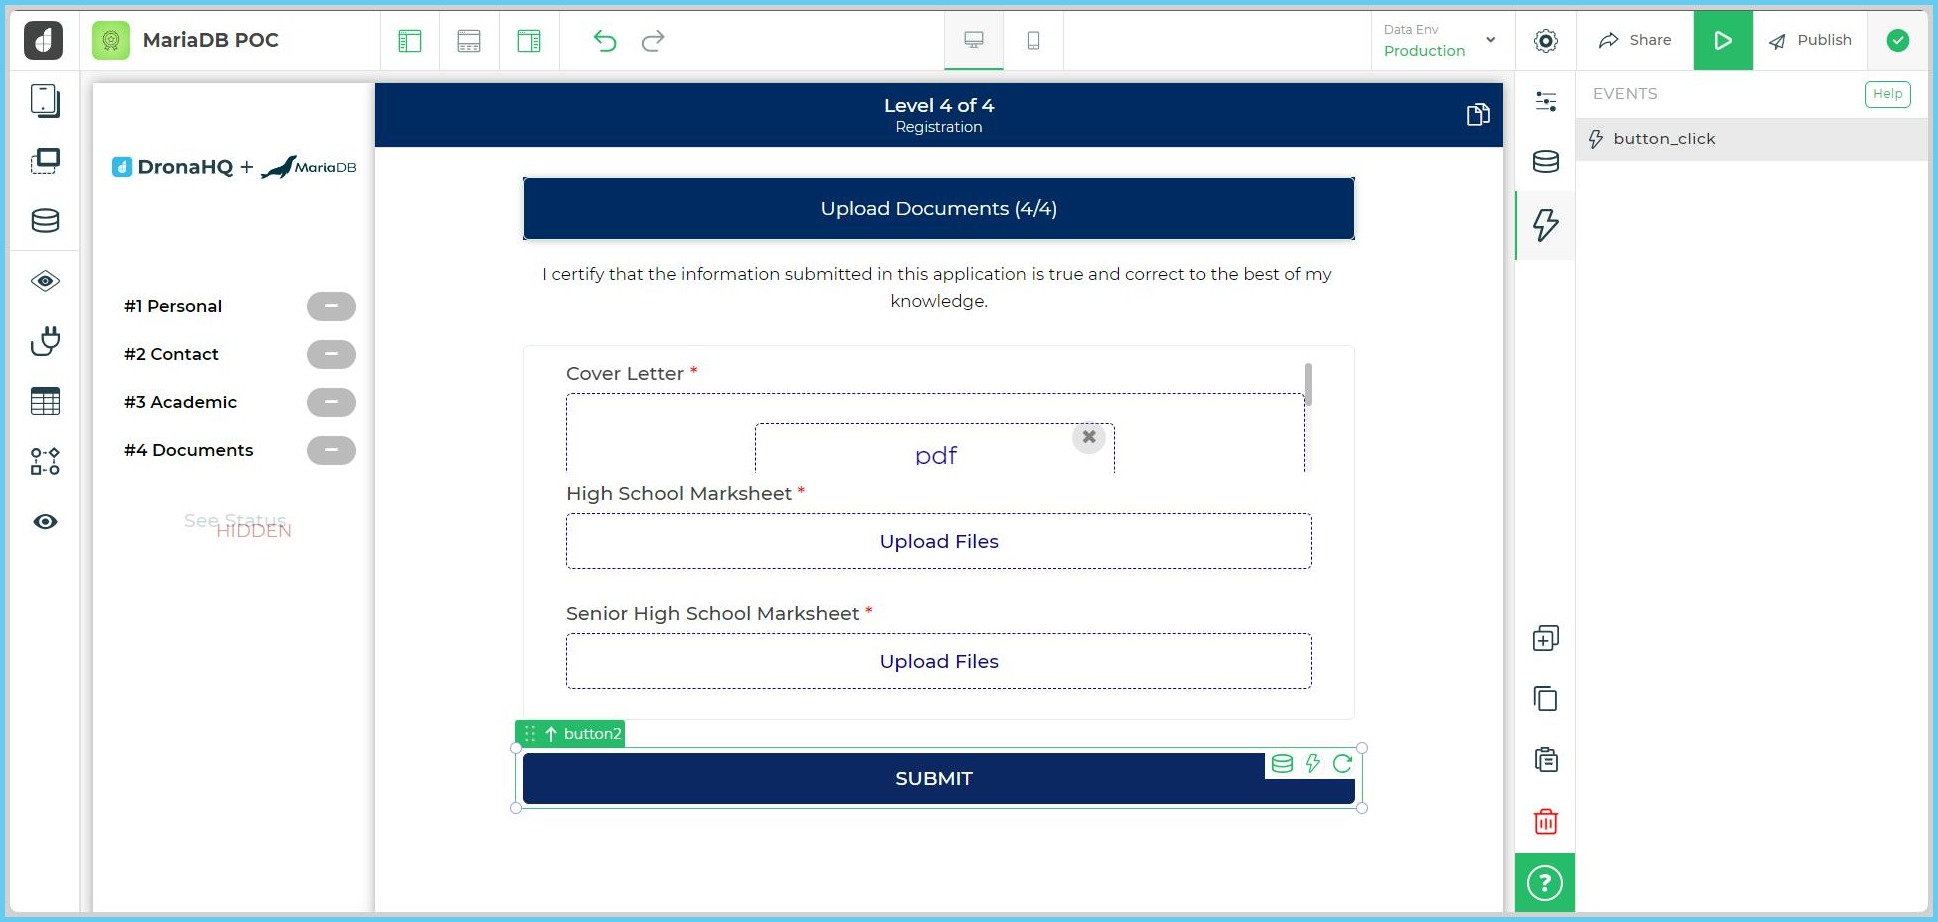Image resolution: width=1938 pixels, height=922 pixels.
Task: Toggle the preview eye icon in left sidebar
Action: tap(45, 522)
